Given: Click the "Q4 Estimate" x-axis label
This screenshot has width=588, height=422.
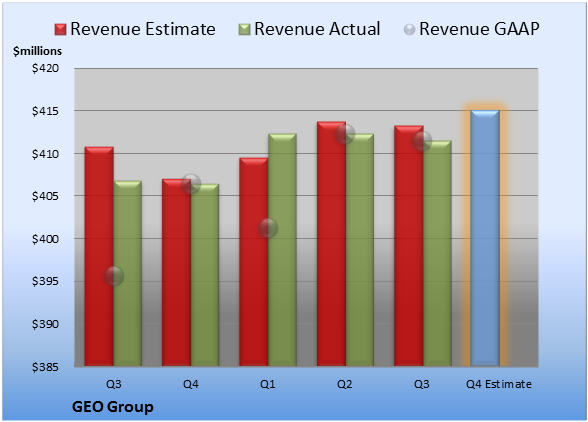Looking at the screenshot, I should click(x=499, y=384).
